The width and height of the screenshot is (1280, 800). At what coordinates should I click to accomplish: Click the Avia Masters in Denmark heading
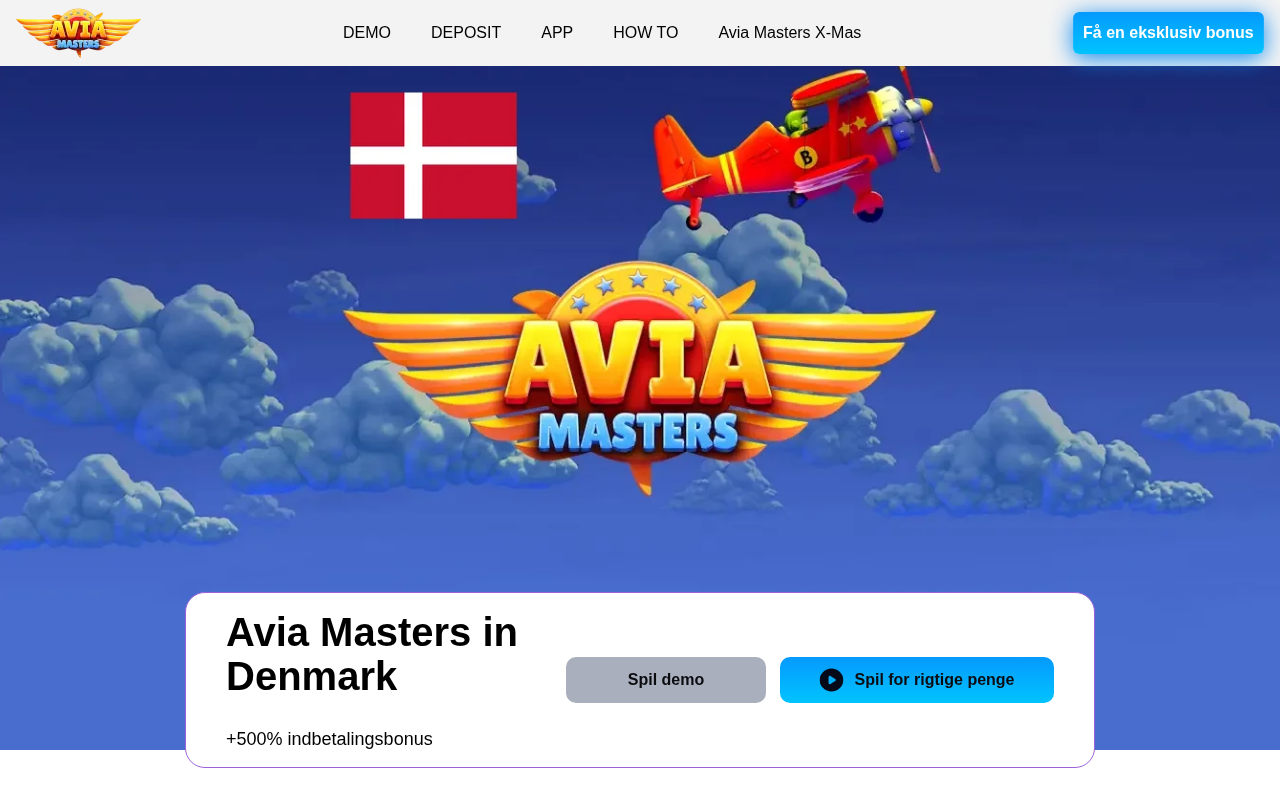click(x=372, y=654)
